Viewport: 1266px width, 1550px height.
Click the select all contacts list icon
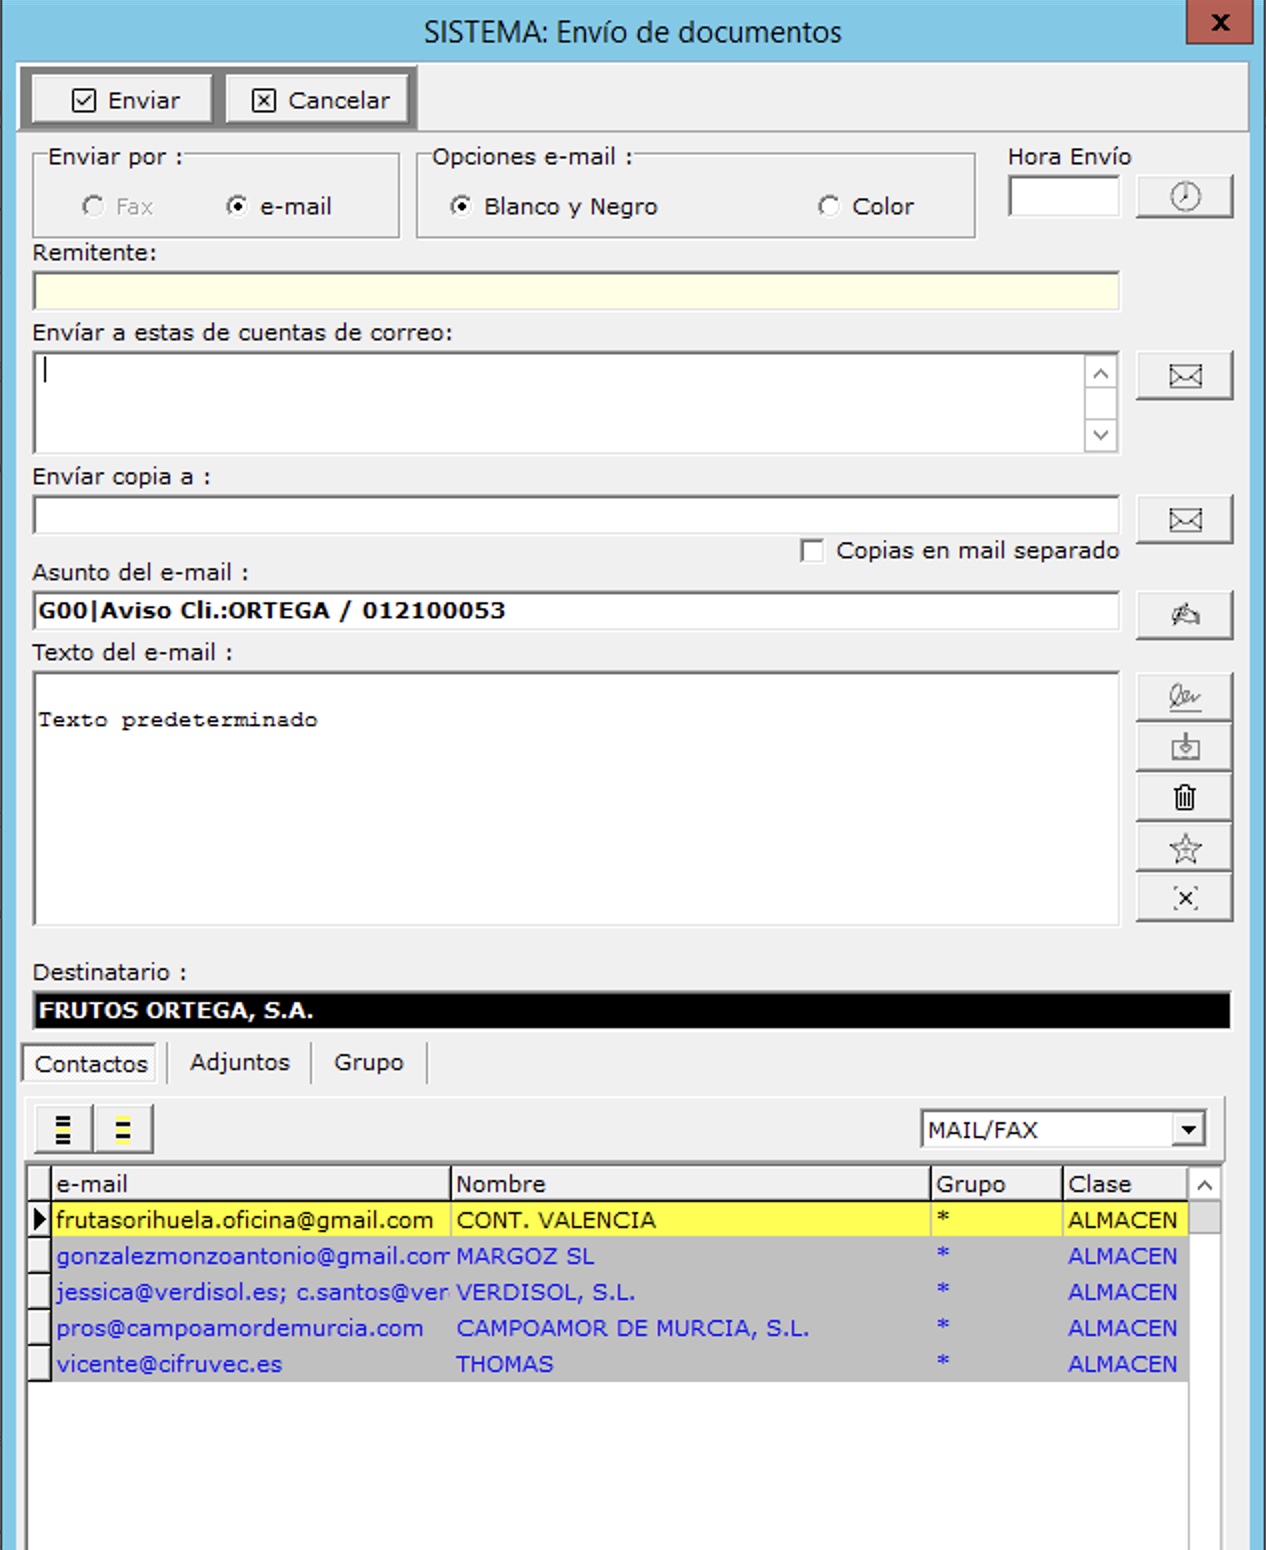63,1129
